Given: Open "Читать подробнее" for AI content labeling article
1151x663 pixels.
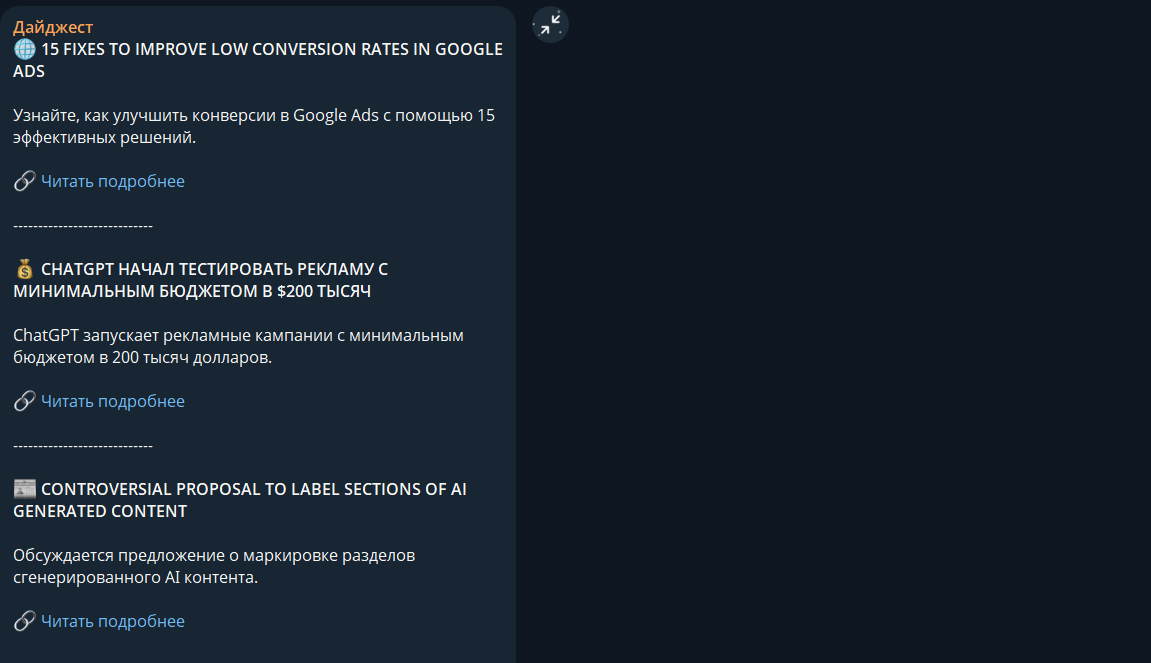Looking at the screenshot, I should click(113, 621).
